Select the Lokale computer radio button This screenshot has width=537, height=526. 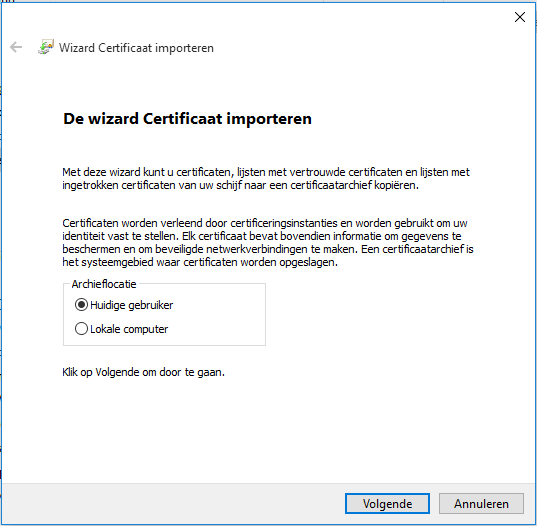(x=81, y=329)
